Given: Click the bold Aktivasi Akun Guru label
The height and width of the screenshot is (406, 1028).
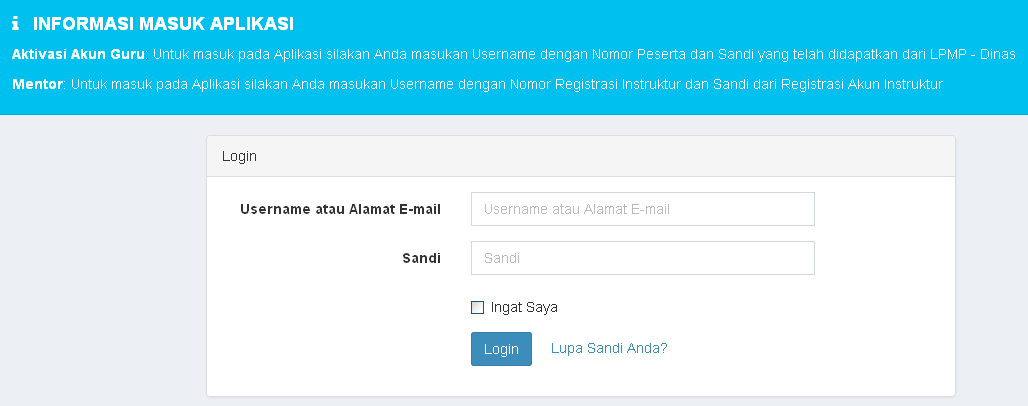Looking at the screenshot, I should (x=79, y=54).
